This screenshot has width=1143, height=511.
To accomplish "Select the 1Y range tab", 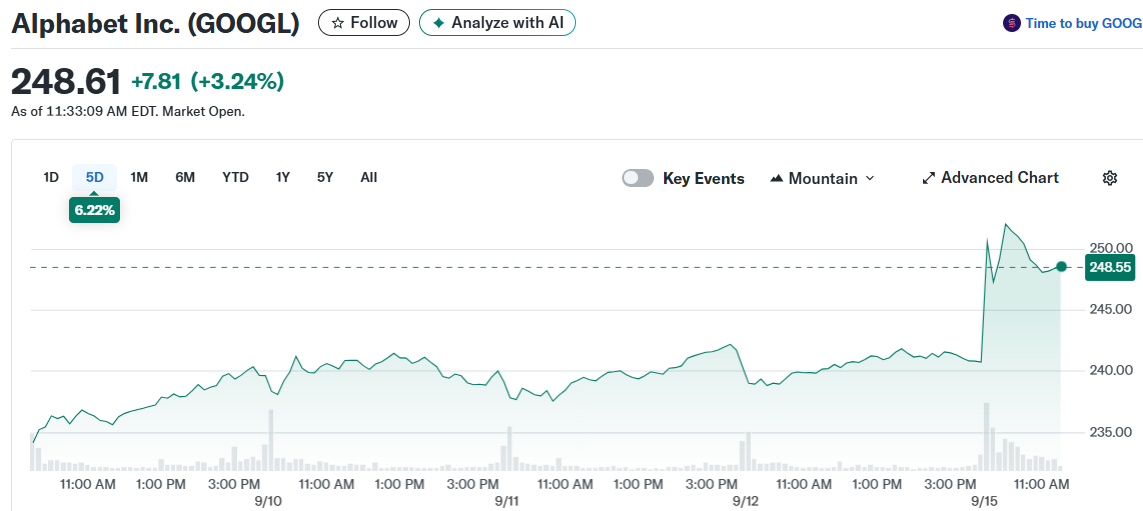I will pyautogui.click(x=283, y=177).
